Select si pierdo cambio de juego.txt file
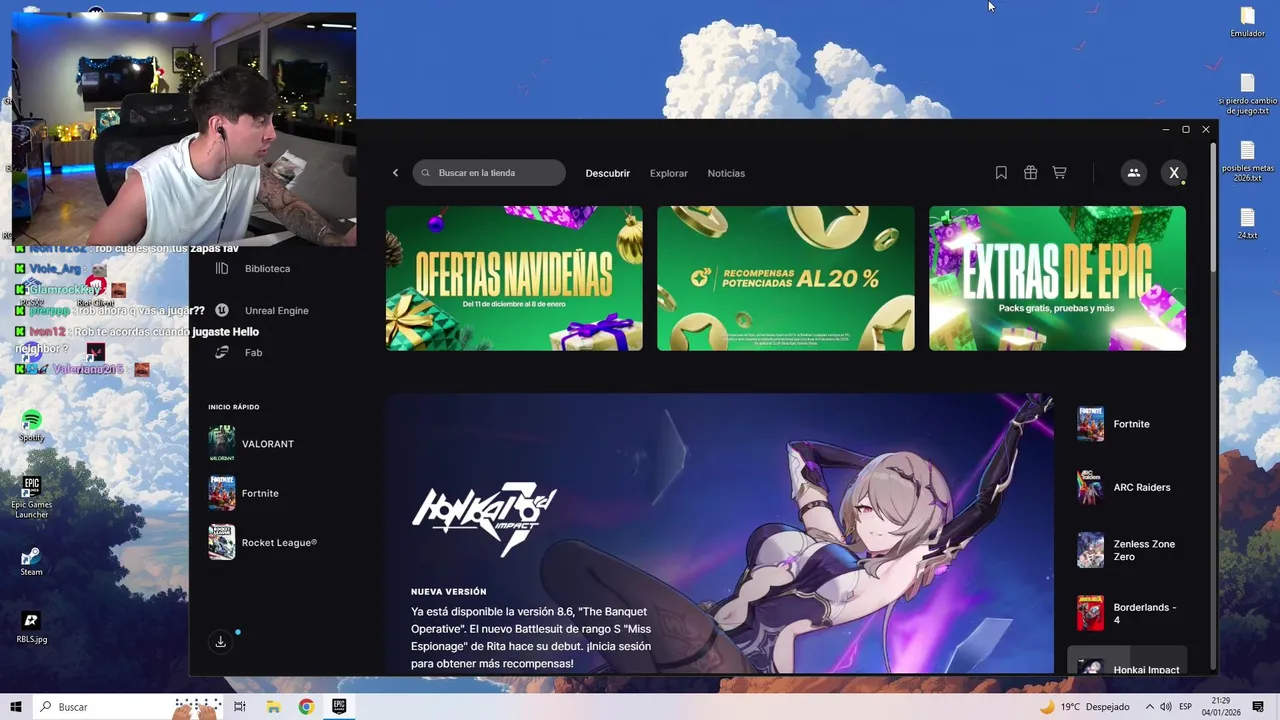 click(1247, 95)
